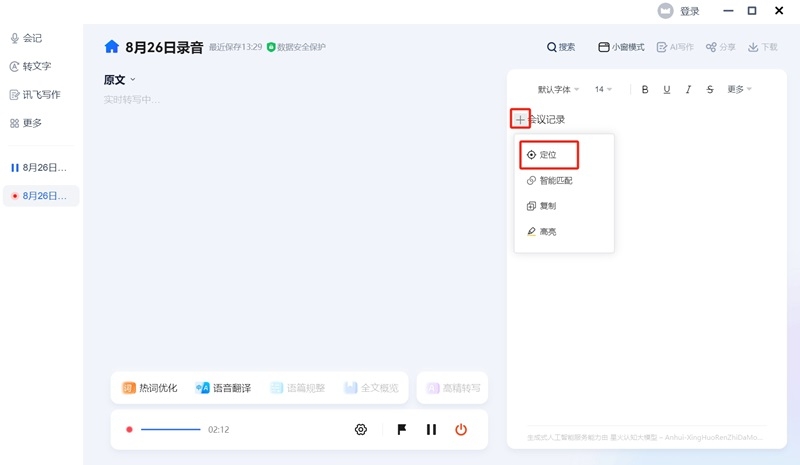Click the 实时转写中 placeholder text
Viewport: 800px width, 465px height.
(132, 100)
